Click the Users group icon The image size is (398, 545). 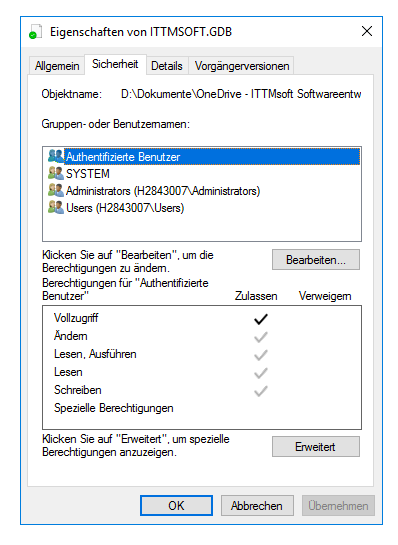[x=56, y=208]
